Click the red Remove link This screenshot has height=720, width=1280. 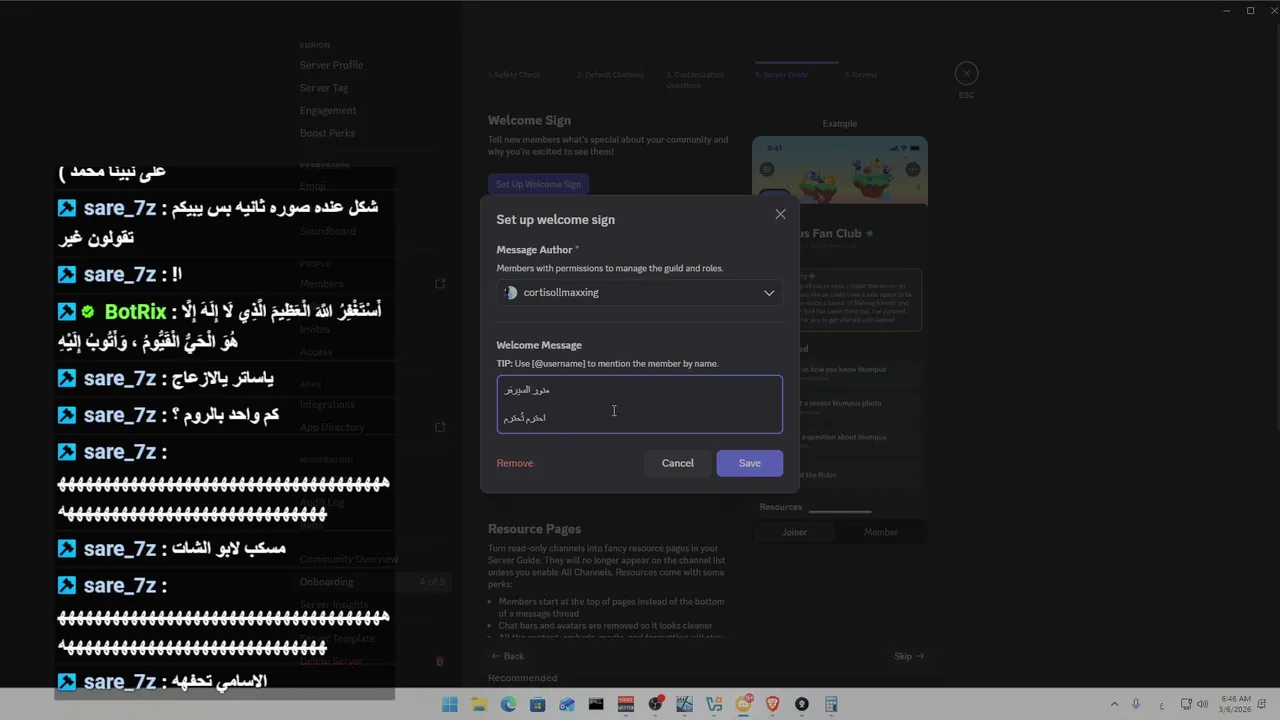pyautogui.click(x=515, y=463)
